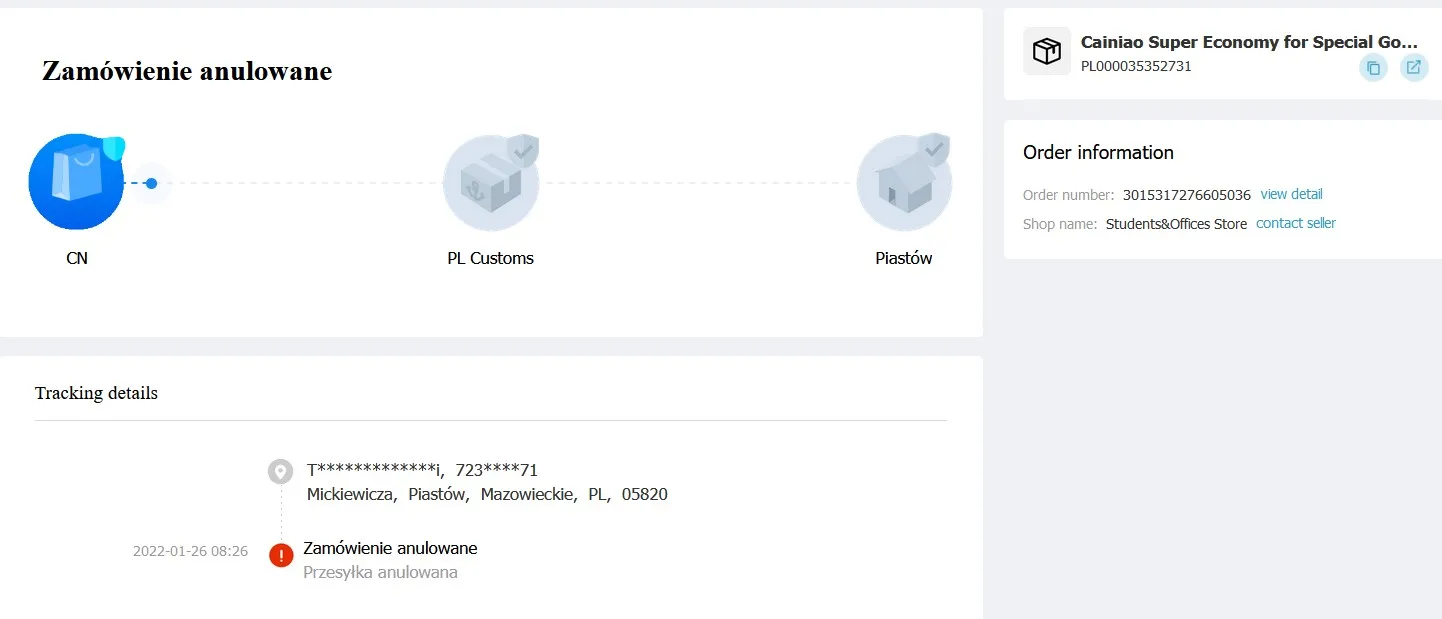Click the contact seller link
Image resolution: width=1442 pixels, height=619 pixels.
click(x=1295, y=223)
